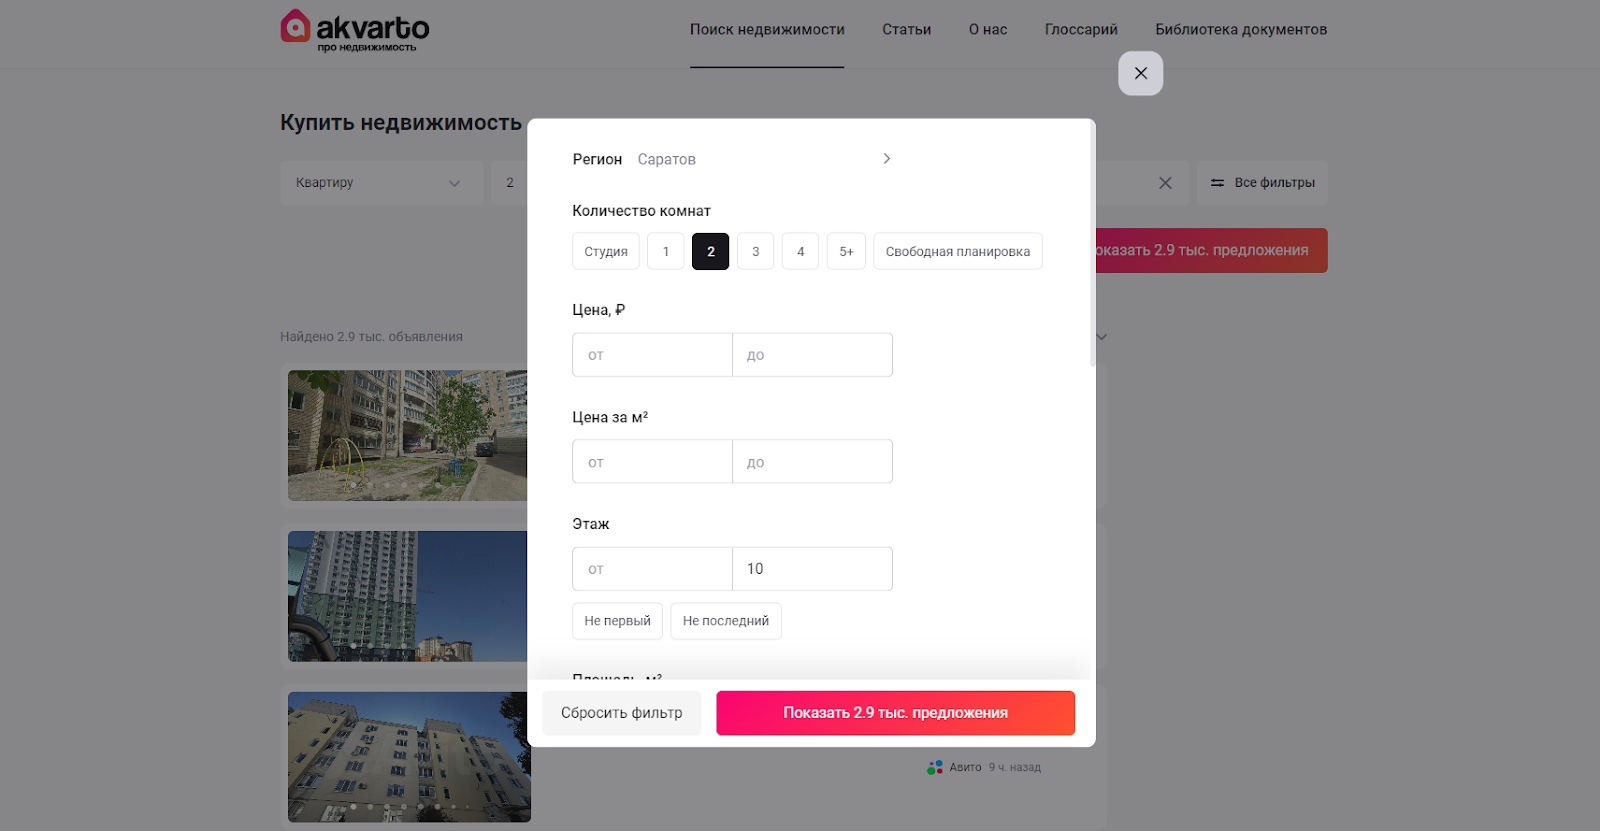Toggle the Не первый floor filter
Viewport: 1600px width, 831px height.
tap(617, 621)
